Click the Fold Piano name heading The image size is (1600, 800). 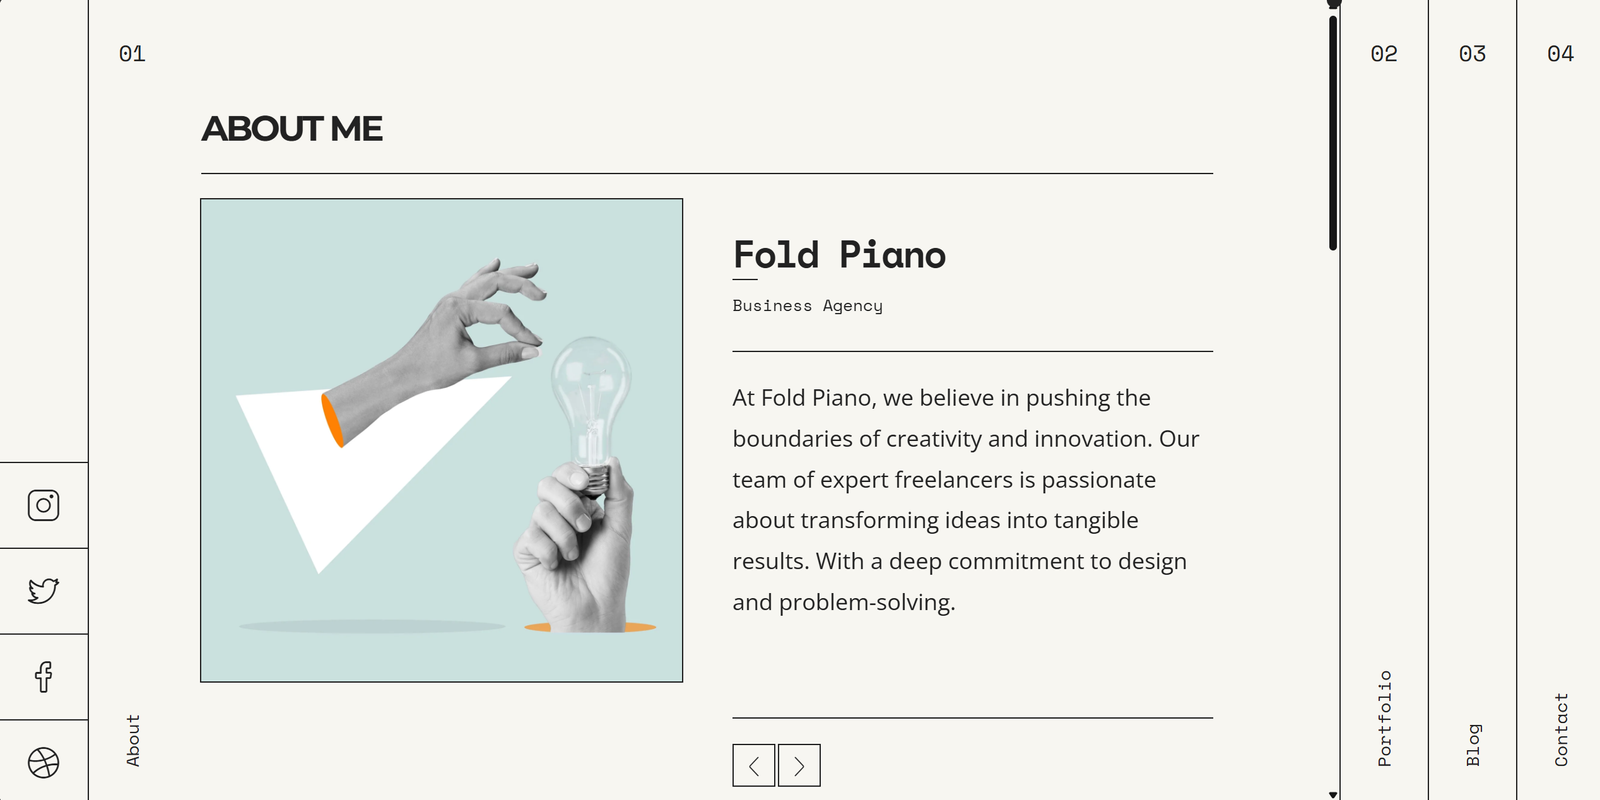pyautogui.click(x=839, y=255)
